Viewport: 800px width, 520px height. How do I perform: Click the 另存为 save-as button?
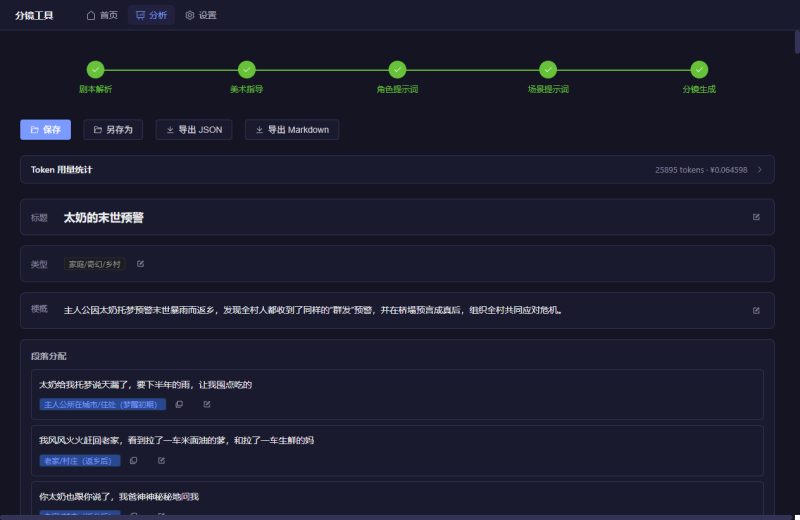point(114,130)
